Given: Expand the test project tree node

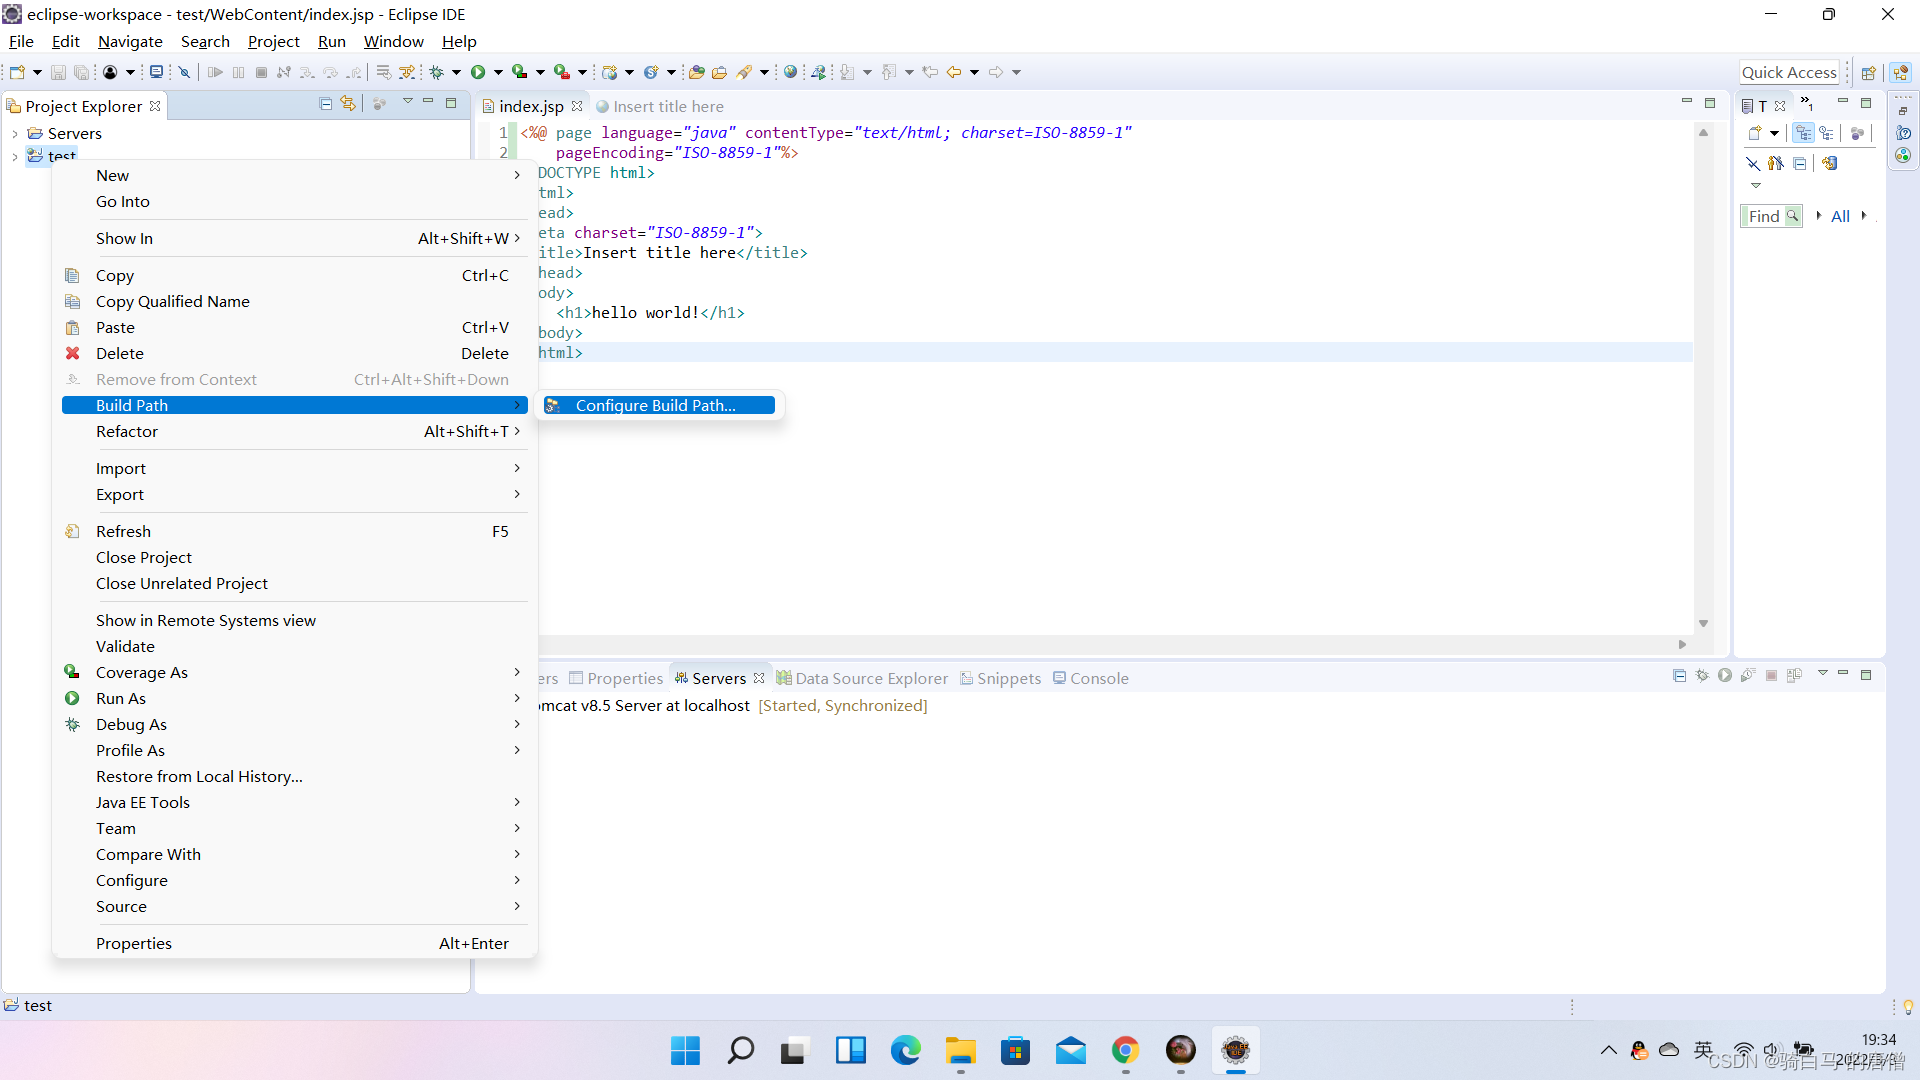Looking at the screenshot, I should (x=17, y=156).
